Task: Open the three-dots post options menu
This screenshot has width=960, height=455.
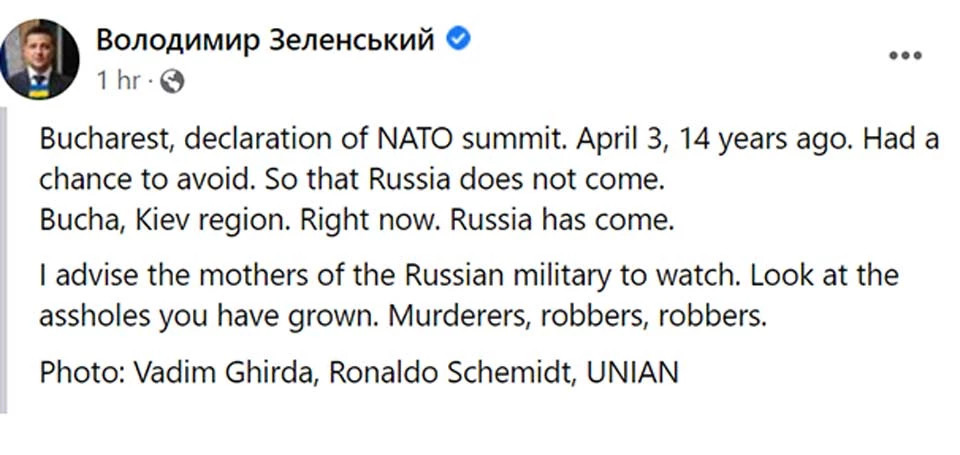Action: click(x=906, y=56)
